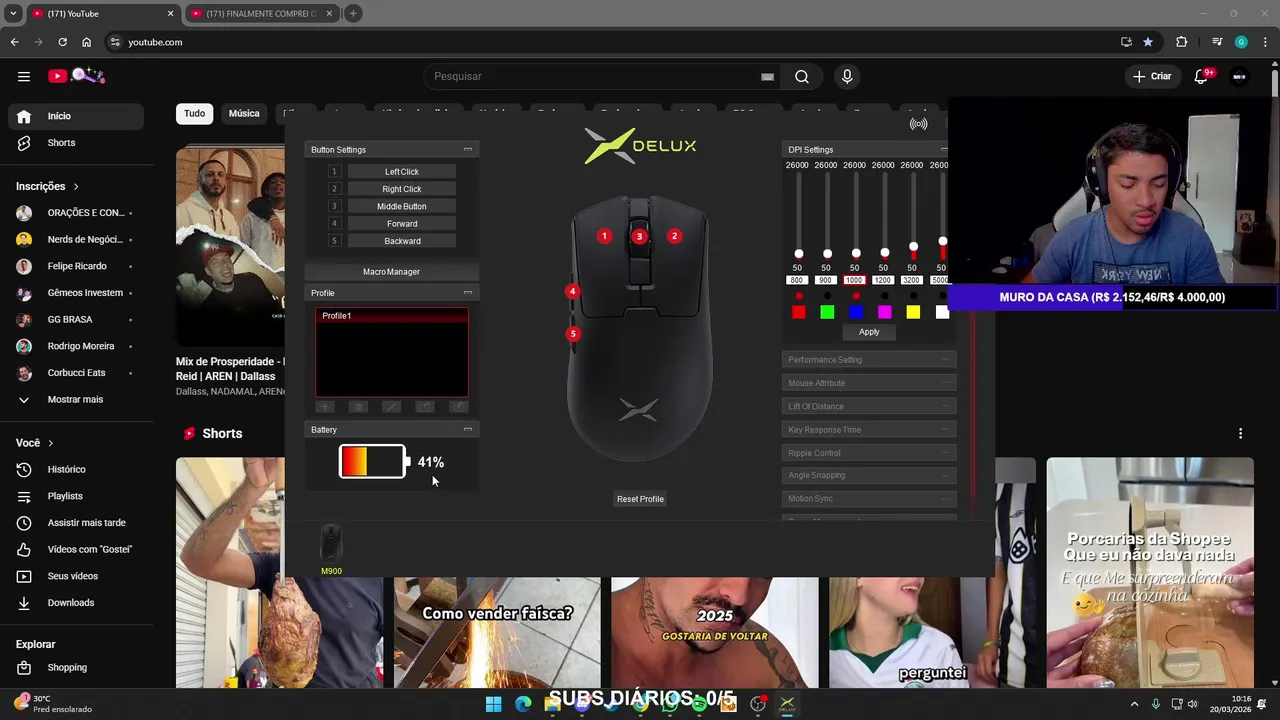The image size is (1280, 720).
Task: Open the YouTube hamburger menu
Action: [x=24, y=76]
